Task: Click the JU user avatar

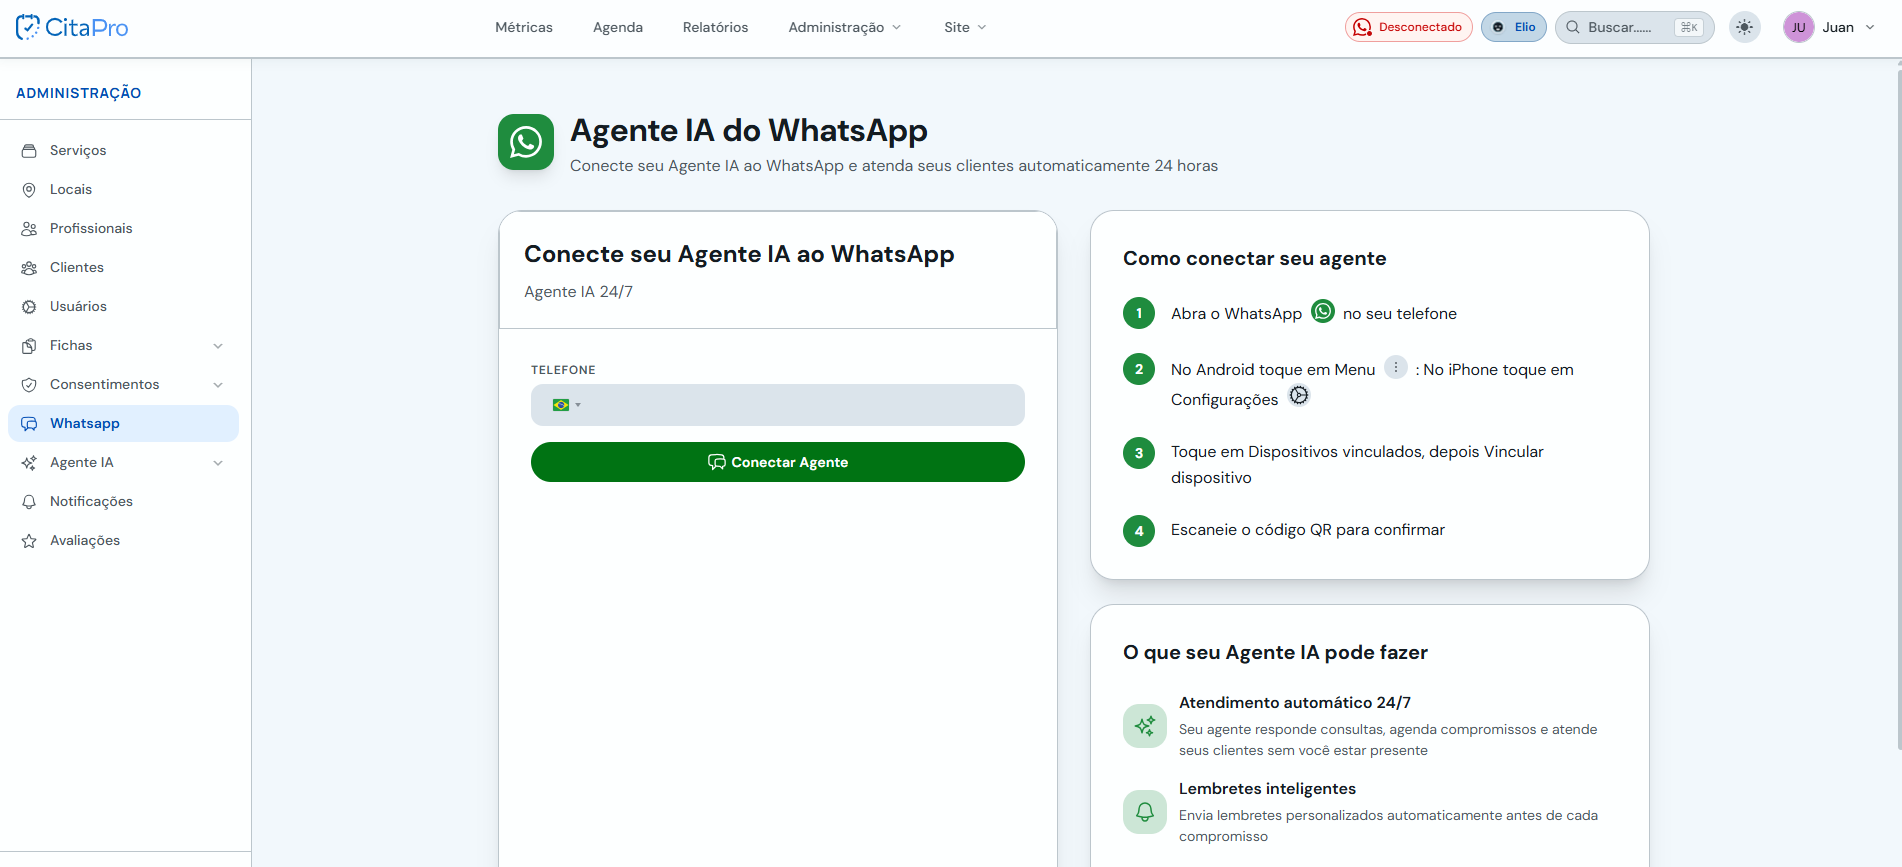Action: pos(1798,27)
